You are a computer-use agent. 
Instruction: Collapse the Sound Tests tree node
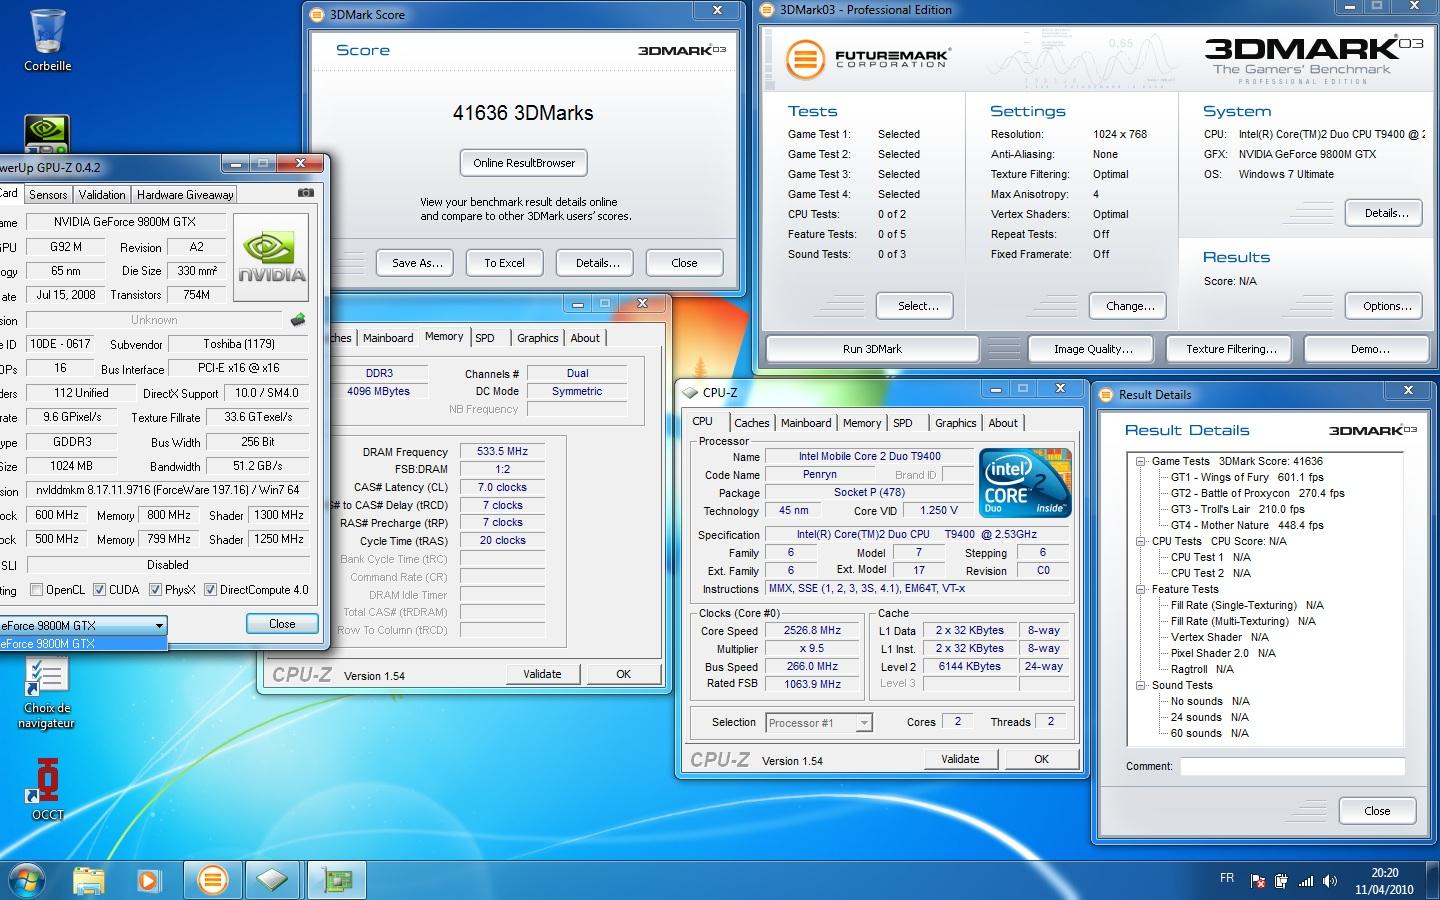tap(1140, 685)
